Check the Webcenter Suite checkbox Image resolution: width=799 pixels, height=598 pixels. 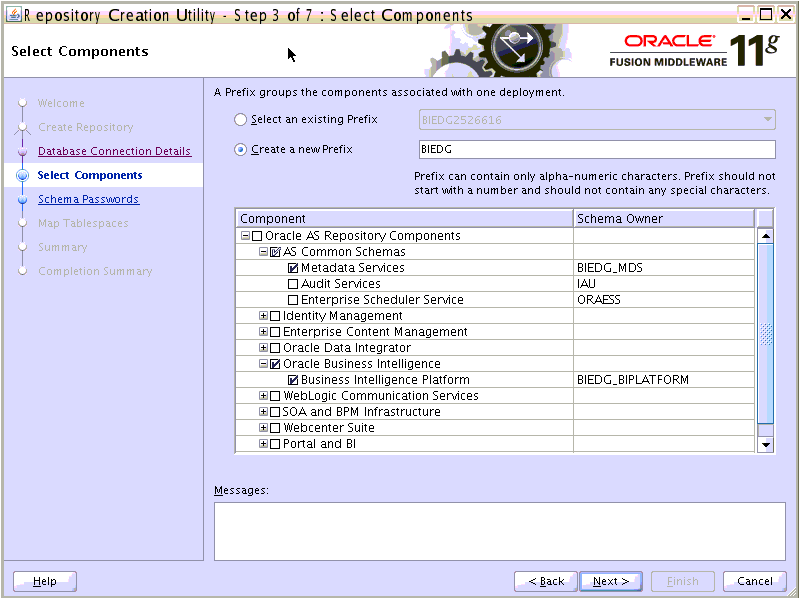click(275, 428)
